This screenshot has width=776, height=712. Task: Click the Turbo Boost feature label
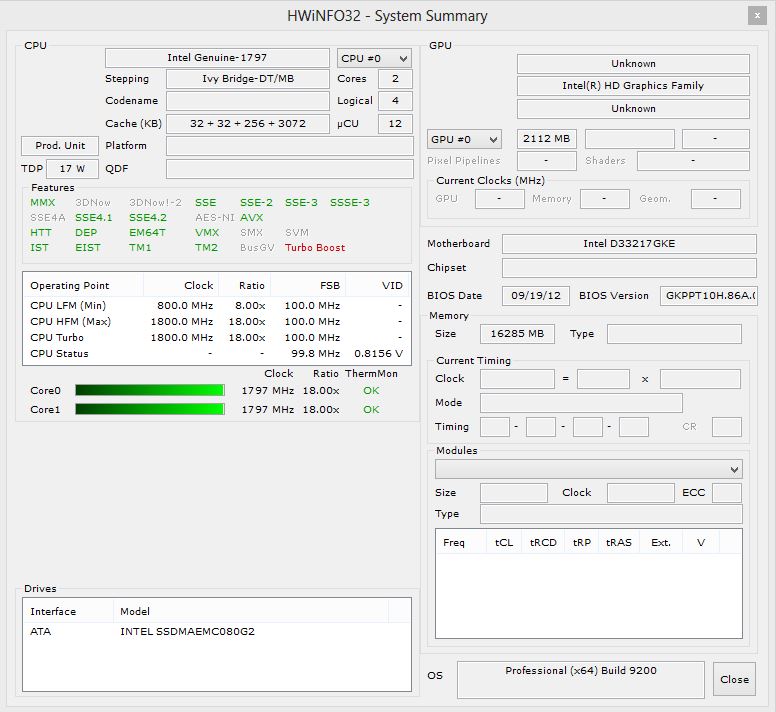314,247
